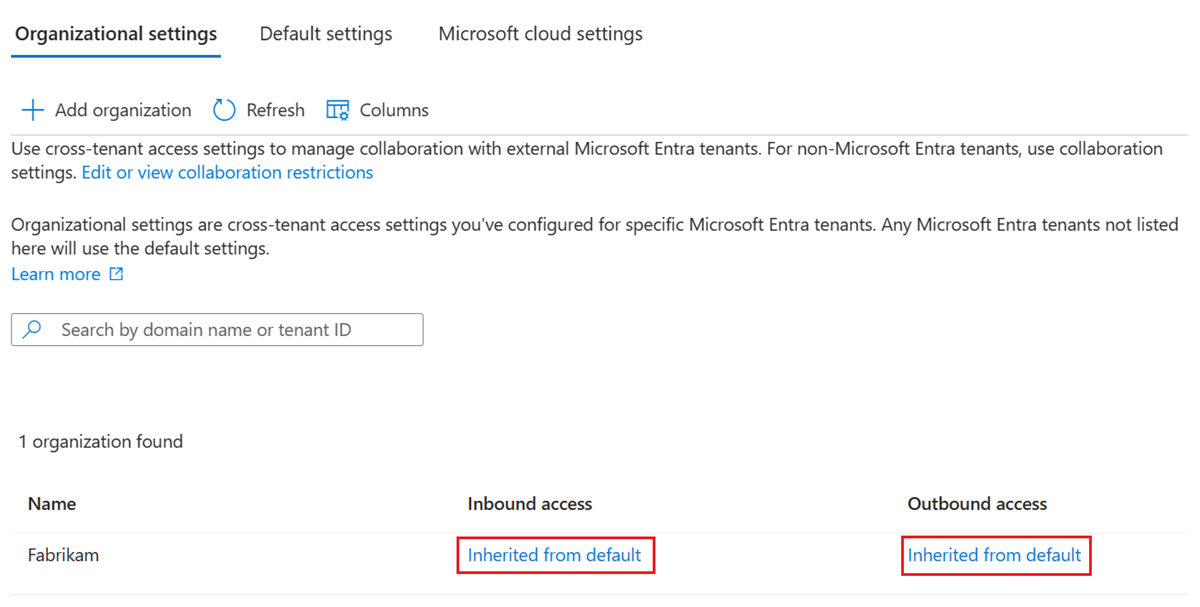Open the Microsoft cloud settings tab

pyautogui.click(x=540, y=34)
